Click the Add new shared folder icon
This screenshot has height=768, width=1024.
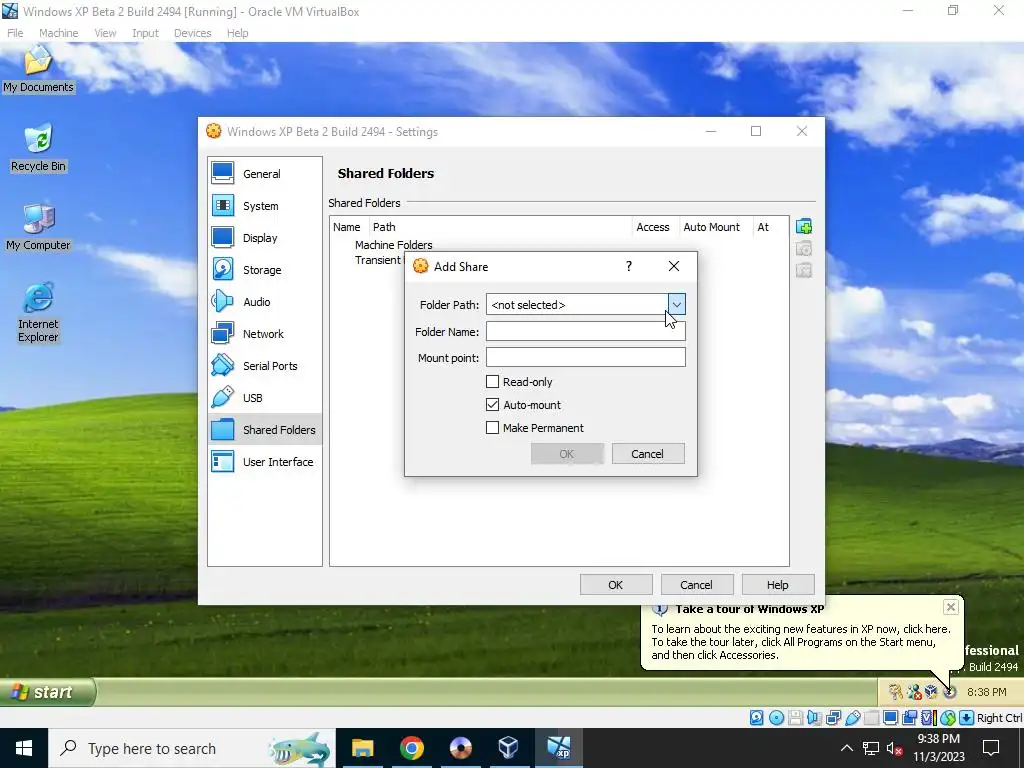[804, 227]
